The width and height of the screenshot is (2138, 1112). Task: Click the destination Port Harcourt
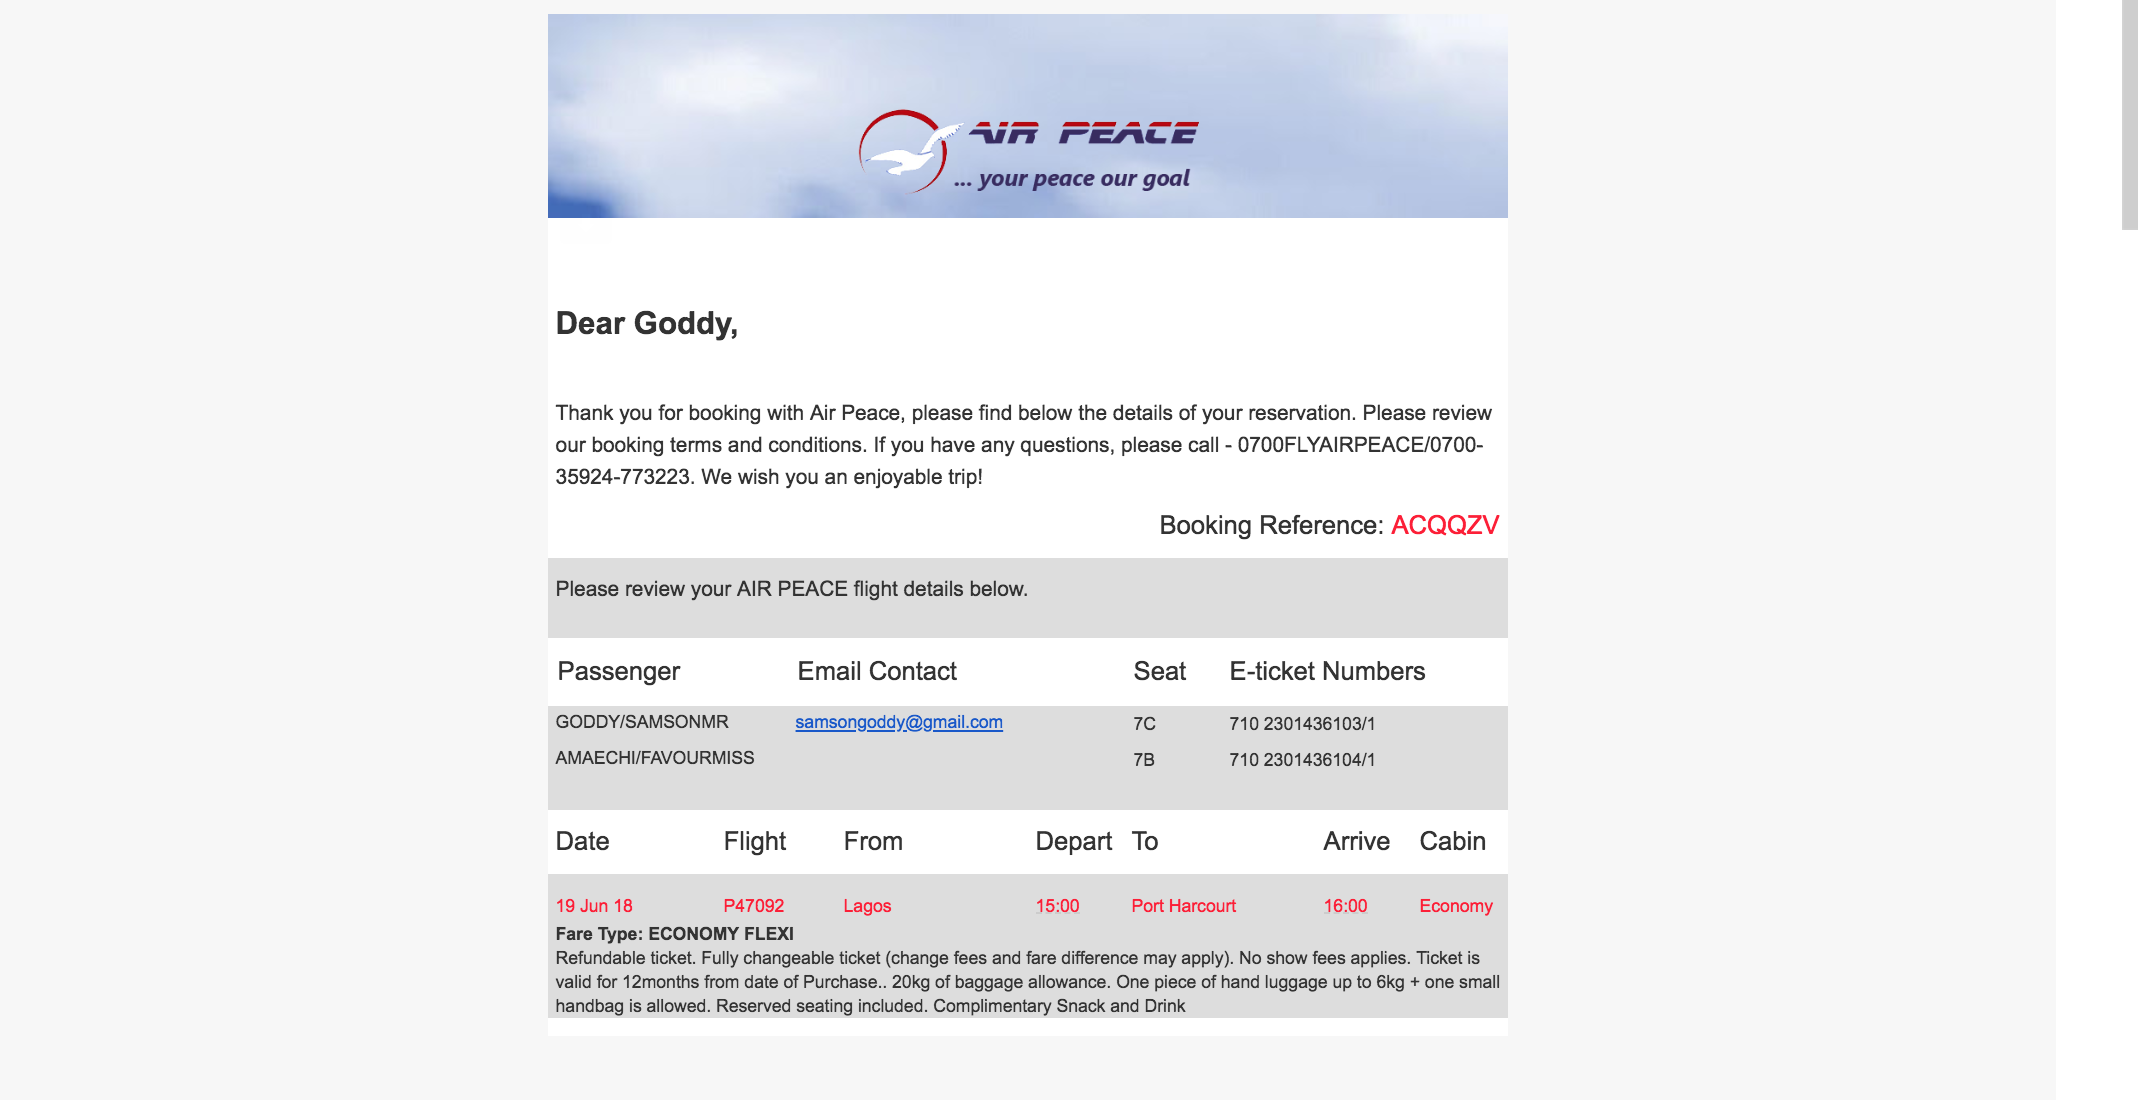click(1183, 906)
